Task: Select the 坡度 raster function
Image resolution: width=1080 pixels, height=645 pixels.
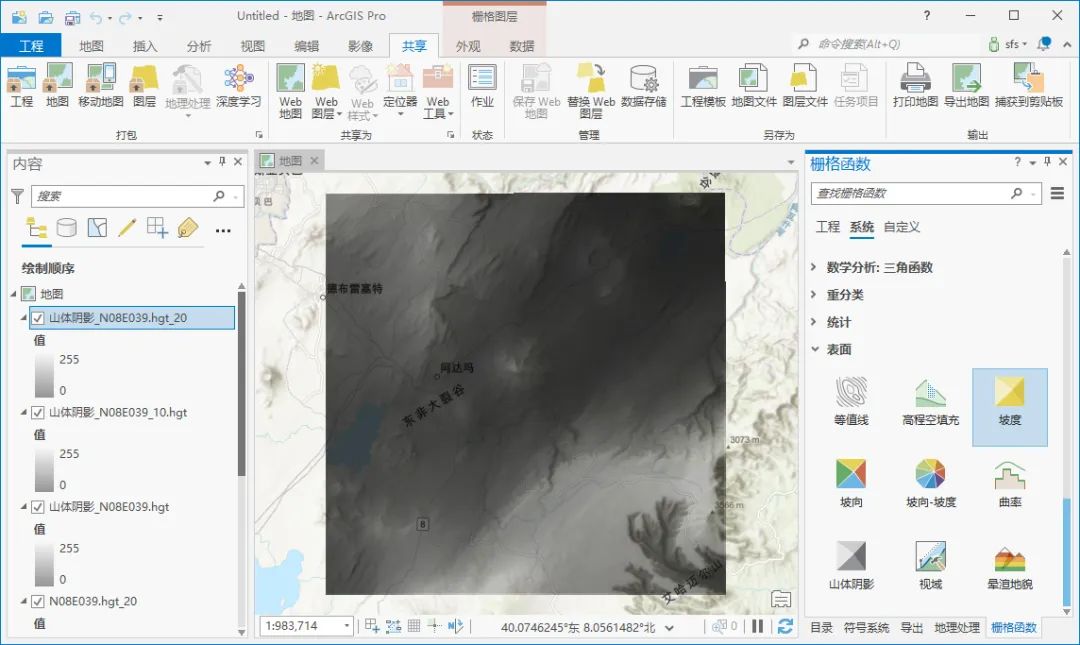Action: pyautogui.click(x=1010, y=407)
